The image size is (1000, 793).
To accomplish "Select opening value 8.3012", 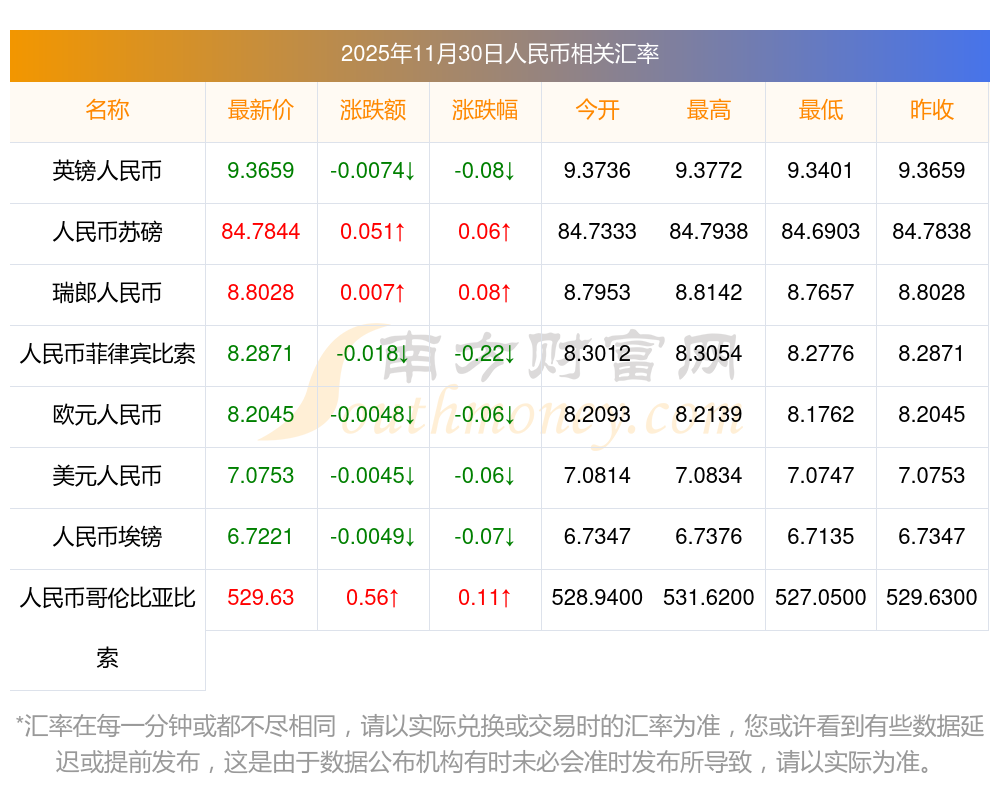I will (597, 353).
